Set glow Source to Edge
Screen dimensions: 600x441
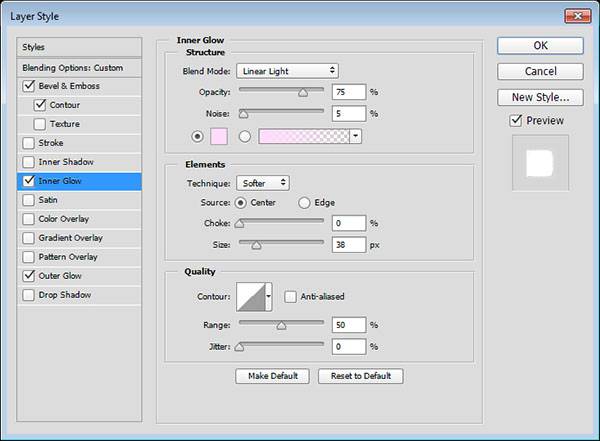pyautogui.click(x=305, y=202)
